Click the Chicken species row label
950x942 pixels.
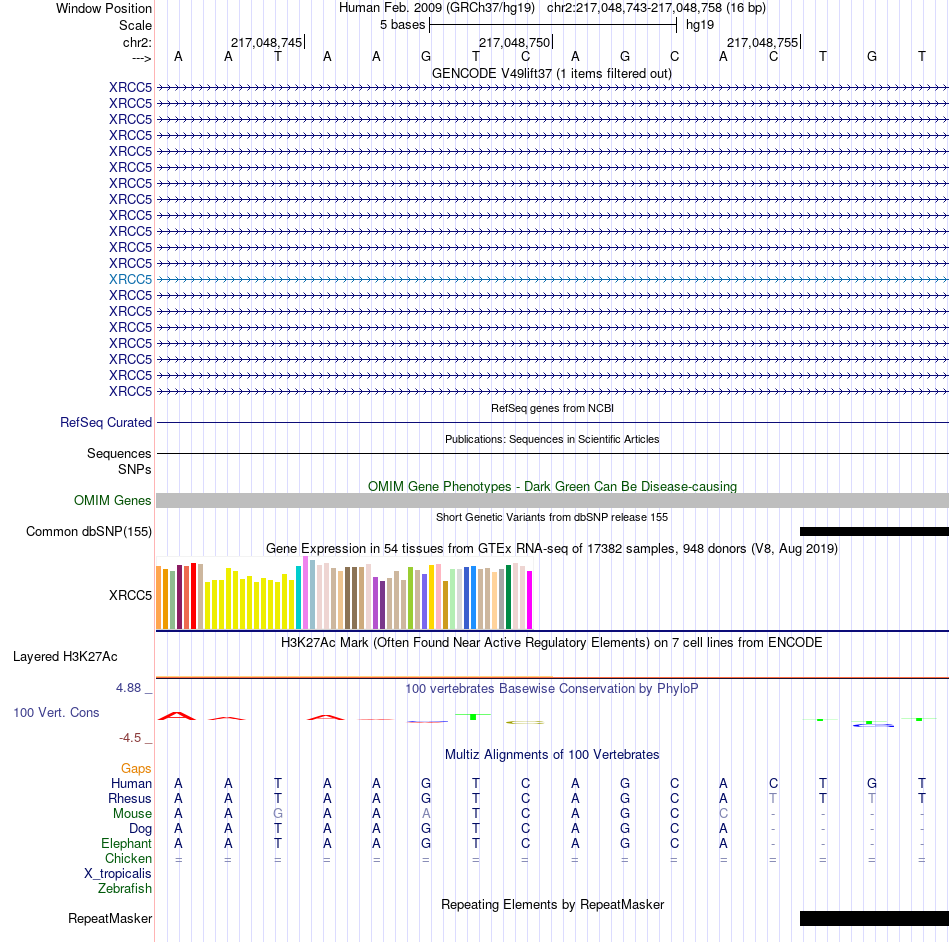pyautogui.click(x=128, y=858)
